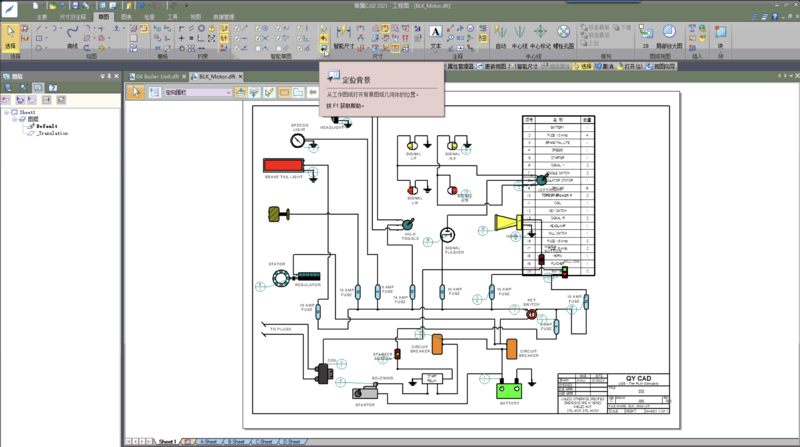Screen dimensions: 800x447
Task: Expand the 定向围栏 dropdown list
Action: [230, 92]
